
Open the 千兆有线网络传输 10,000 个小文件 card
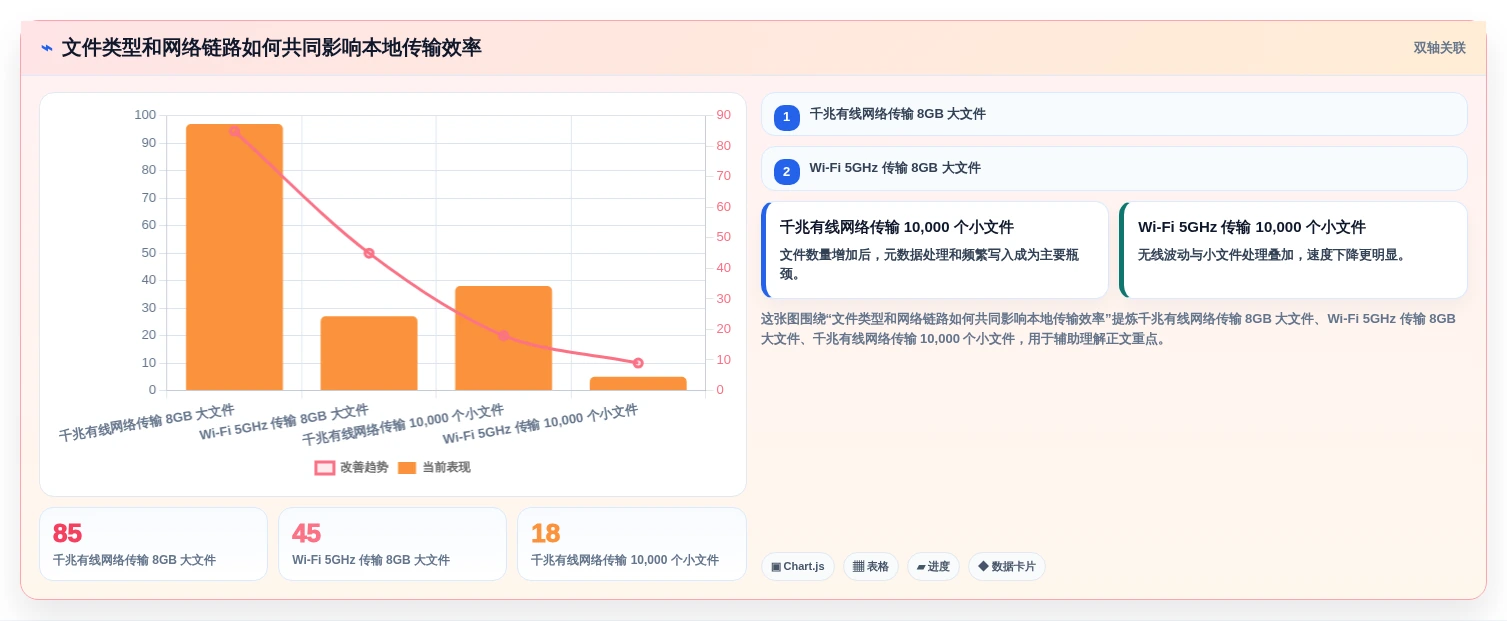pyautogui.click(x=935, y=250)
